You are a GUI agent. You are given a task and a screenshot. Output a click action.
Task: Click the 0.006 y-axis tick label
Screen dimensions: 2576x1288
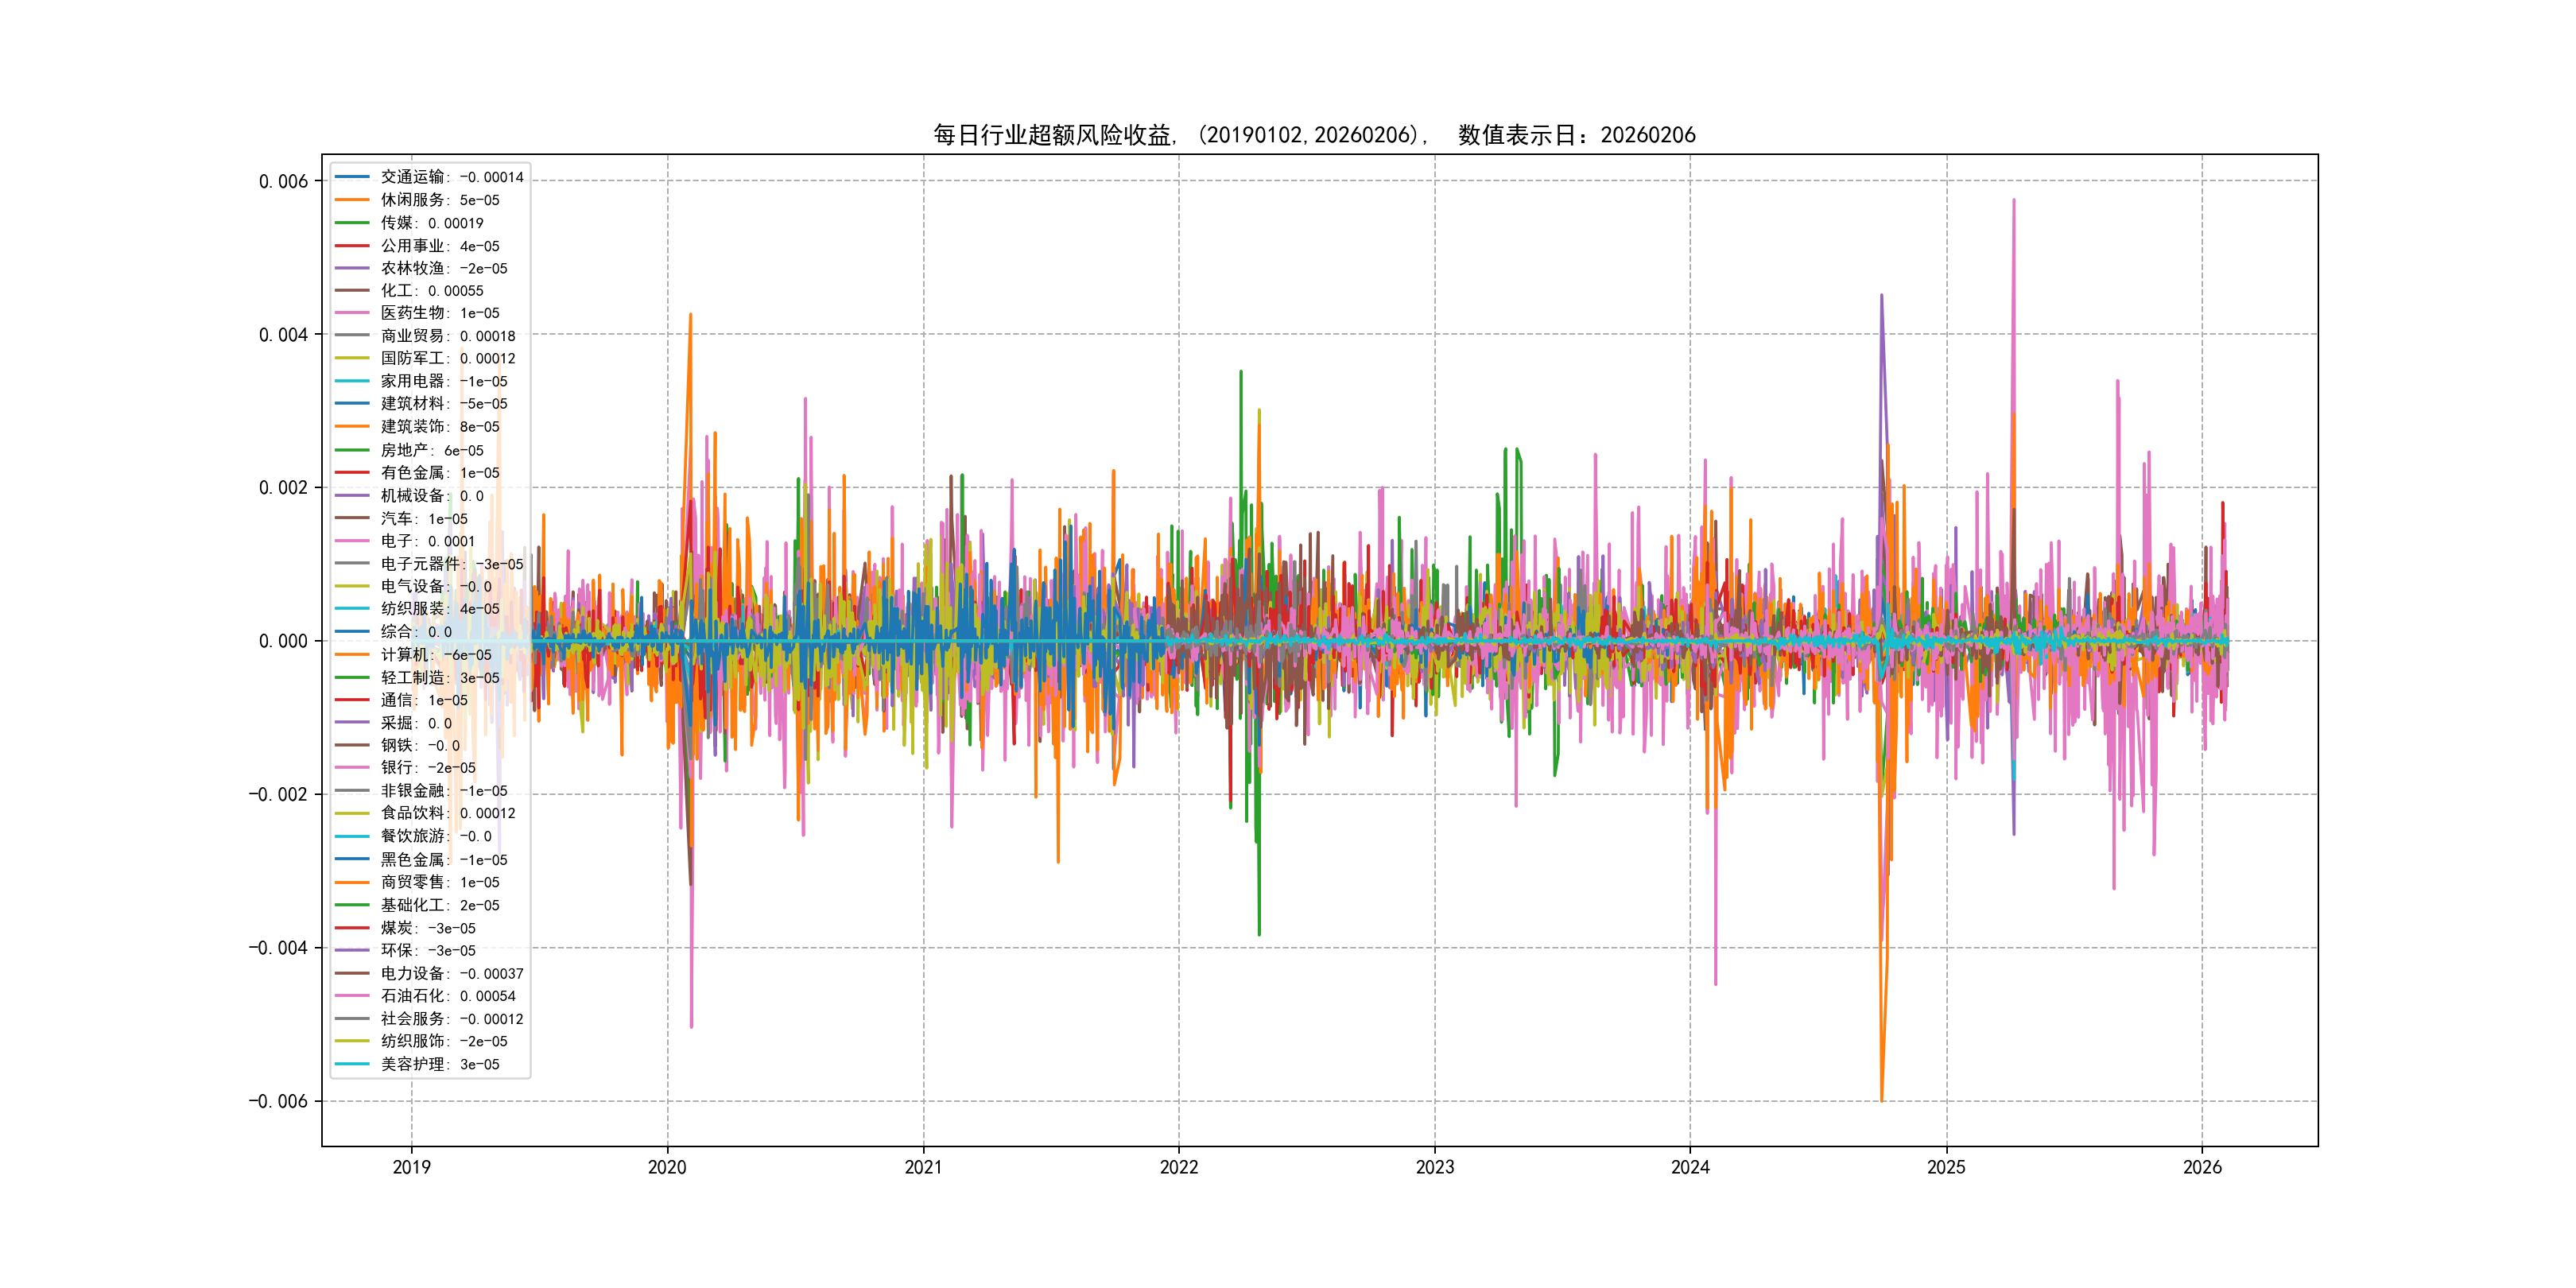[x=283, y=181]
